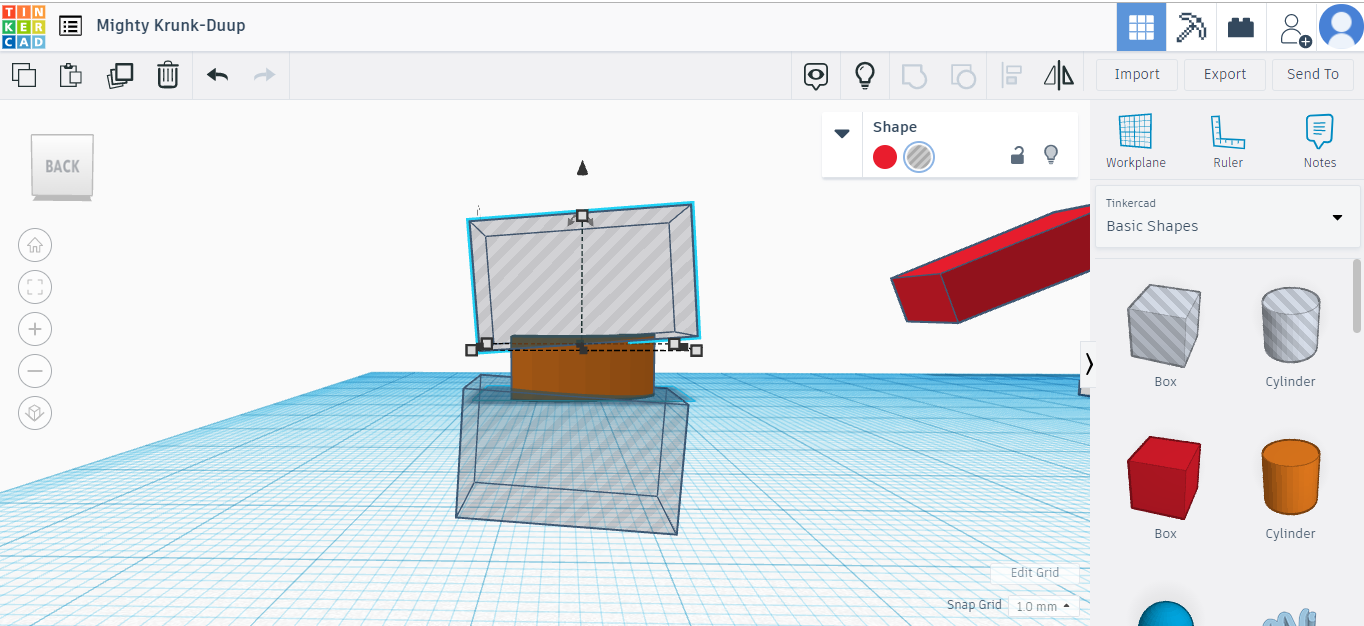
Task: Click the Align tool icon
Action: click(1011, 75)
